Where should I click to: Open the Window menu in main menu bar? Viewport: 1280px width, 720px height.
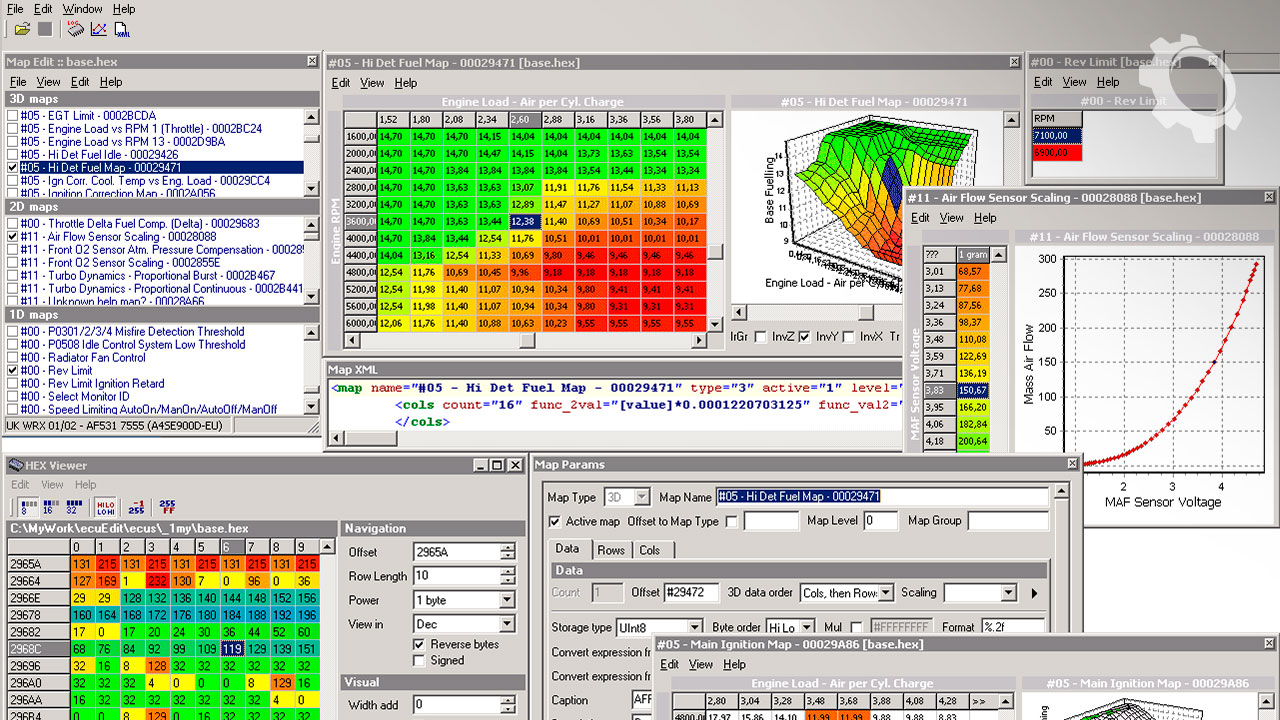click(82, 9)
